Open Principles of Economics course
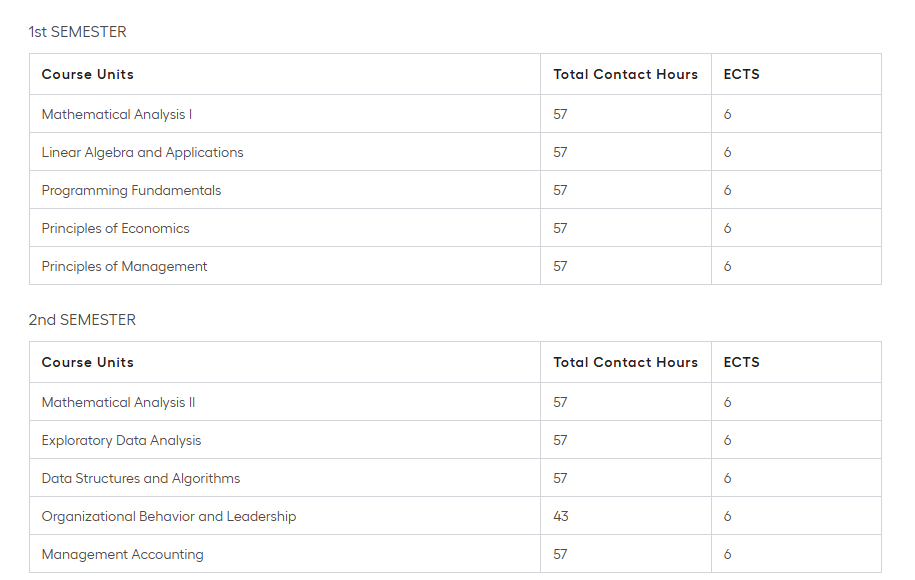This screenshot has height=580, width=915. pos(115,229)
